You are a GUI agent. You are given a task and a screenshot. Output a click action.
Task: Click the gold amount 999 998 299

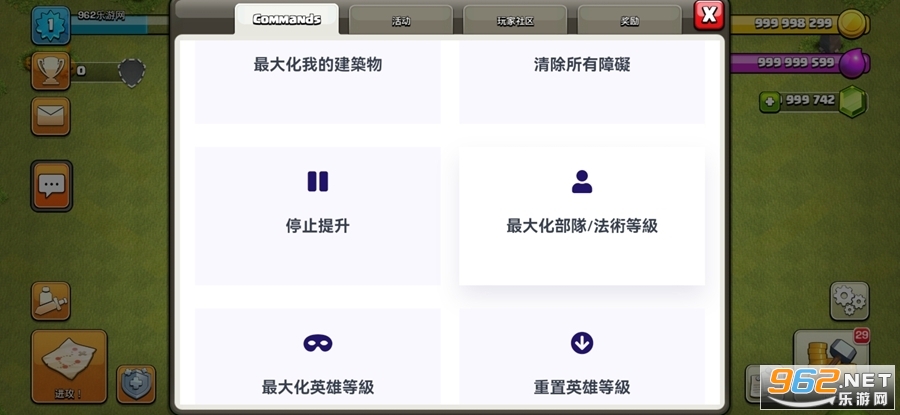pyautogui.click(x=793, y=24)
